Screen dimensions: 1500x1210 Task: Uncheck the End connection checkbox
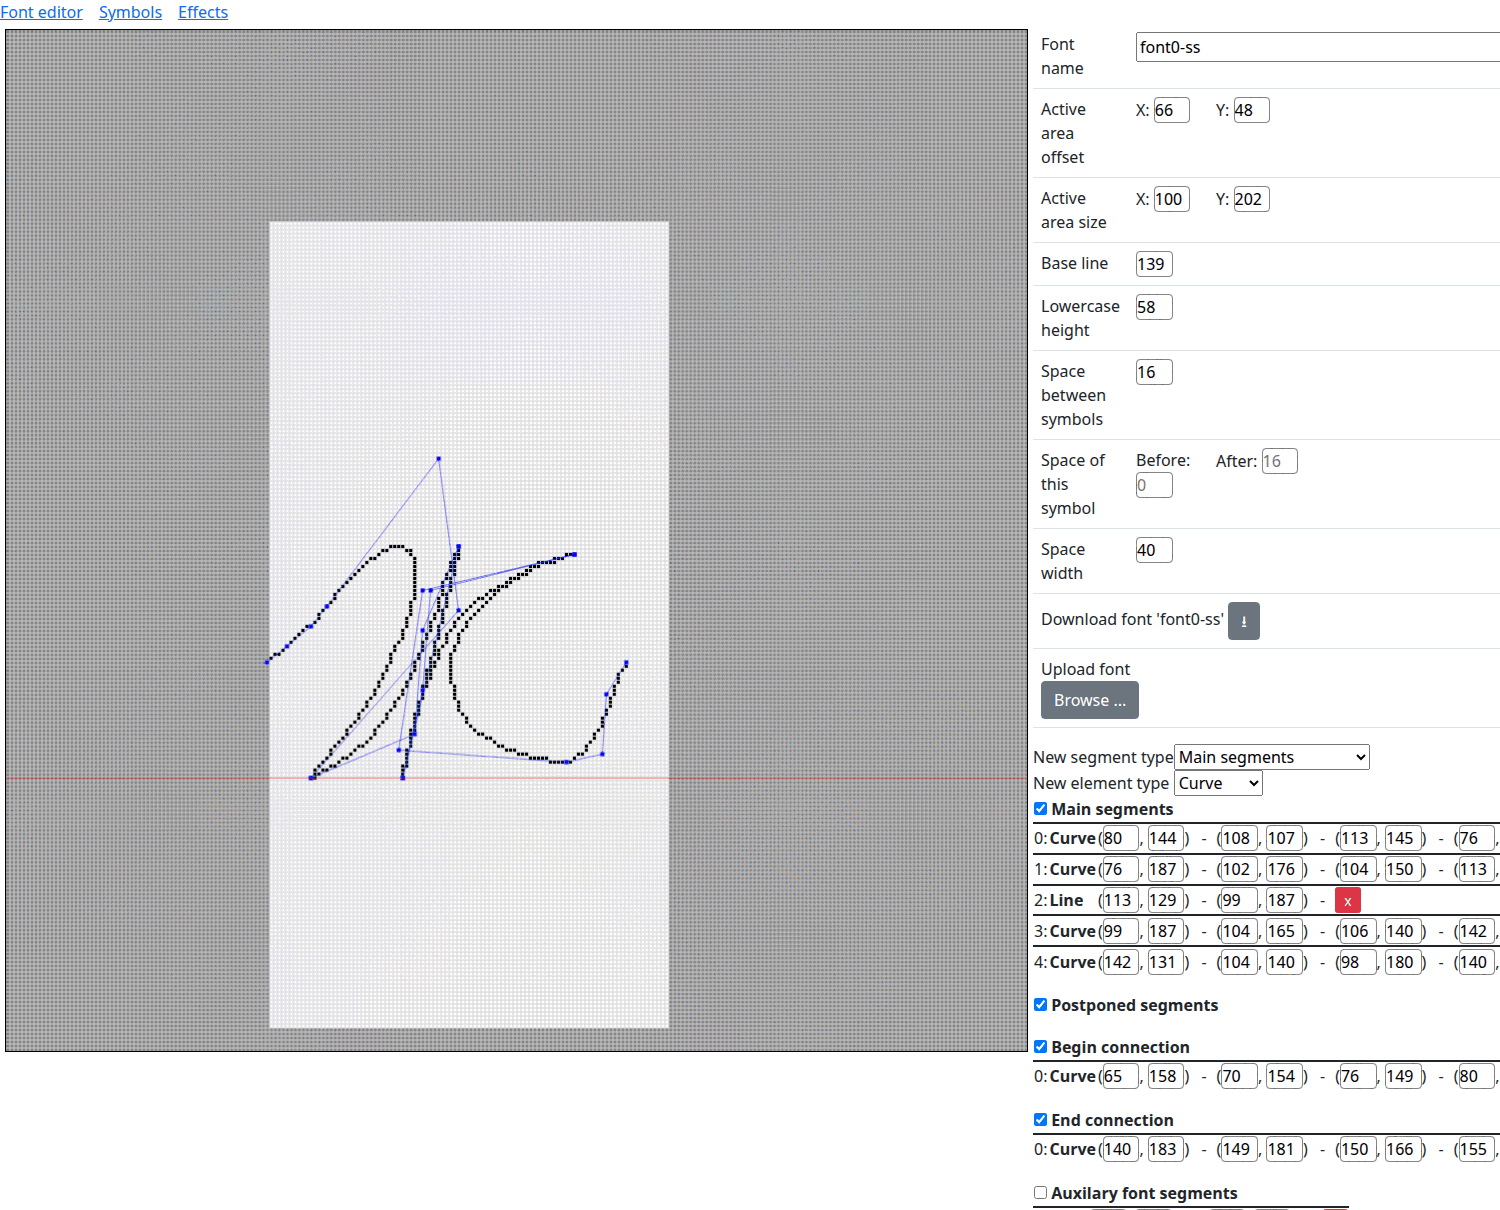click(1040, 1119)
